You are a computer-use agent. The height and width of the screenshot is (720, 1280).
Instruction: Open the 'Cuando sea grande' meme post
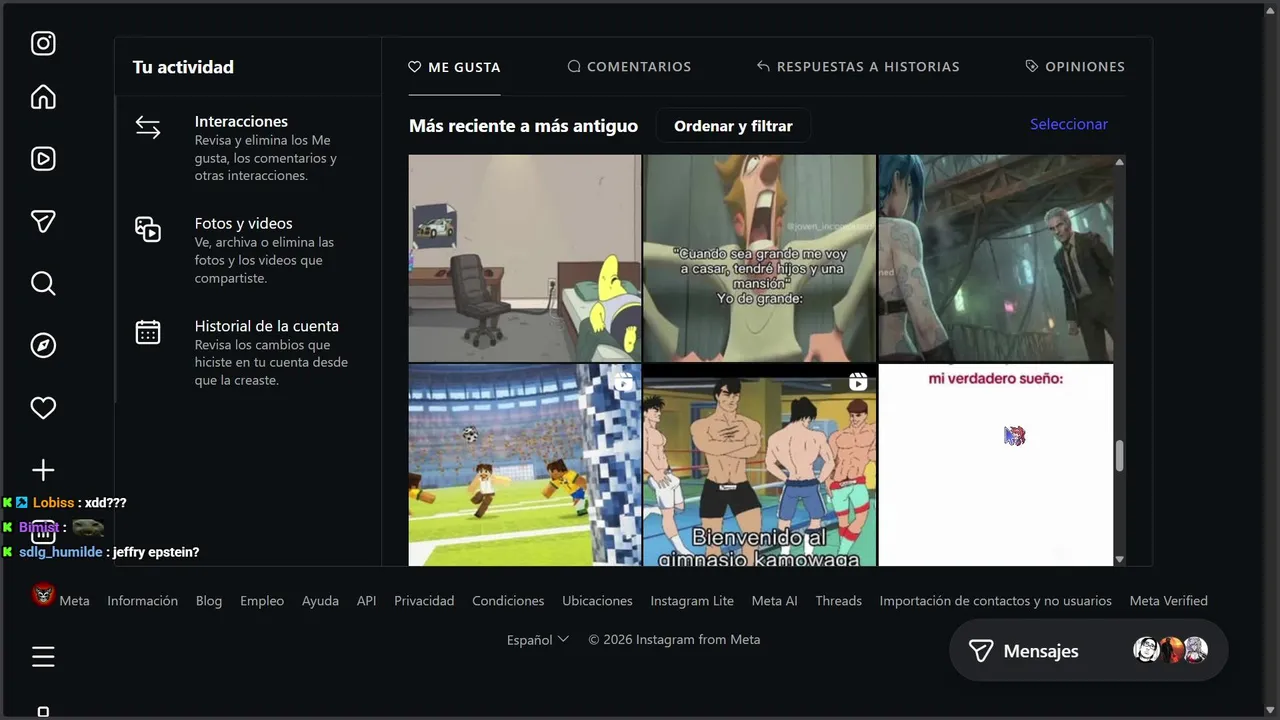pos(759,258)
